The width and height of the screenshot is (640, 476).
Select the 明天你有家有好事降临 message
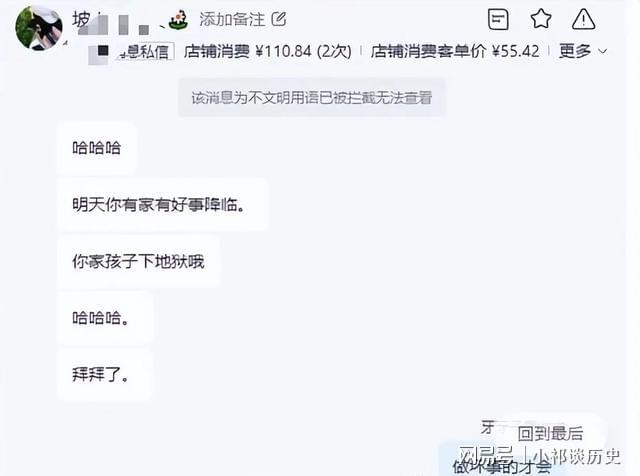pyautogui.click(x=162, y=205)
